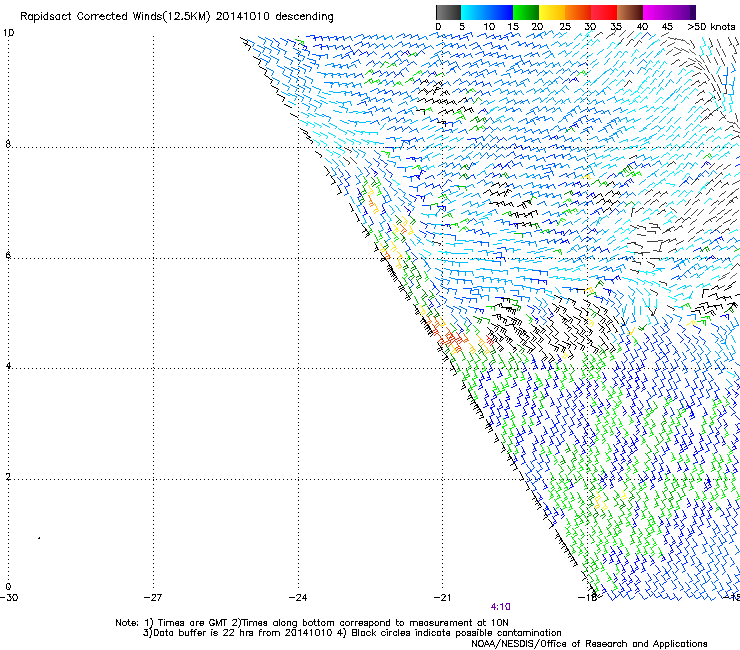Click the '40' label under the color bar

tap(642, 27)
